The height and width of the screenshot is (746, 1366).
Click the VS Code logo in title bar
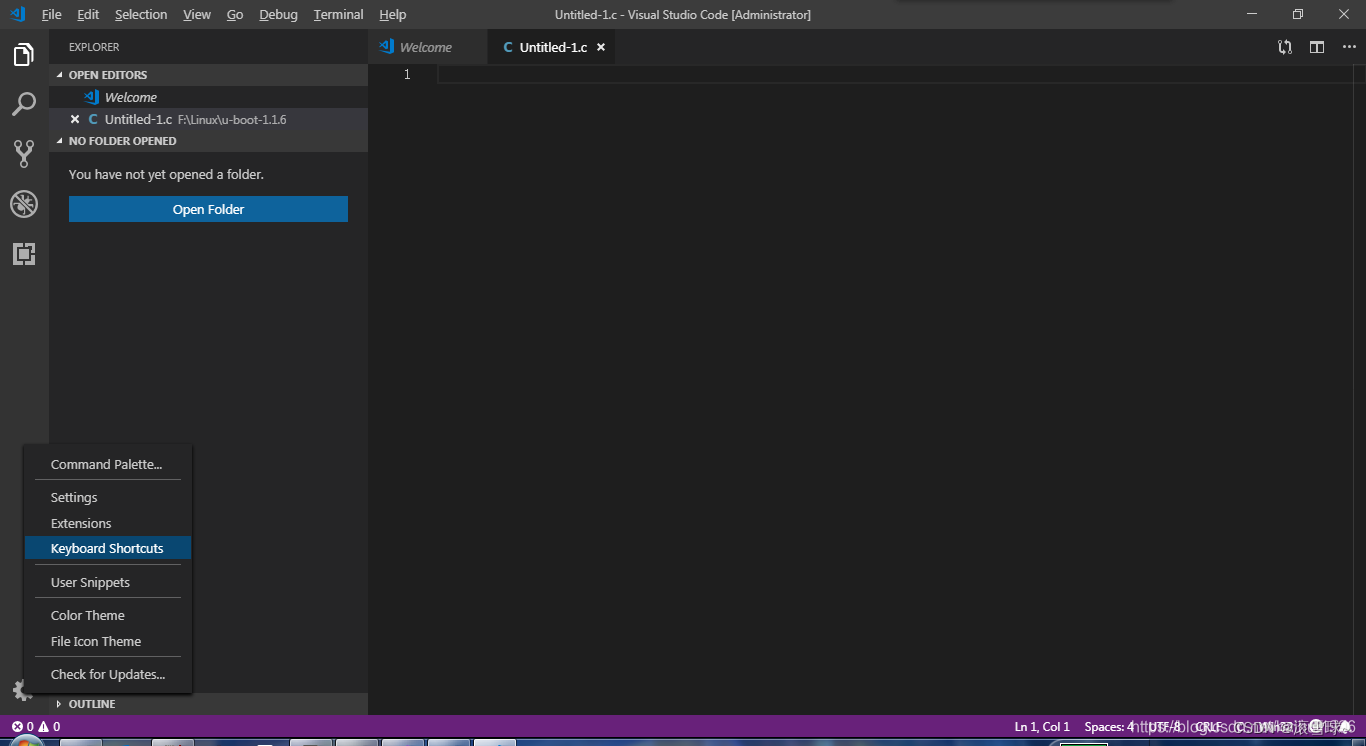(18, 14)
